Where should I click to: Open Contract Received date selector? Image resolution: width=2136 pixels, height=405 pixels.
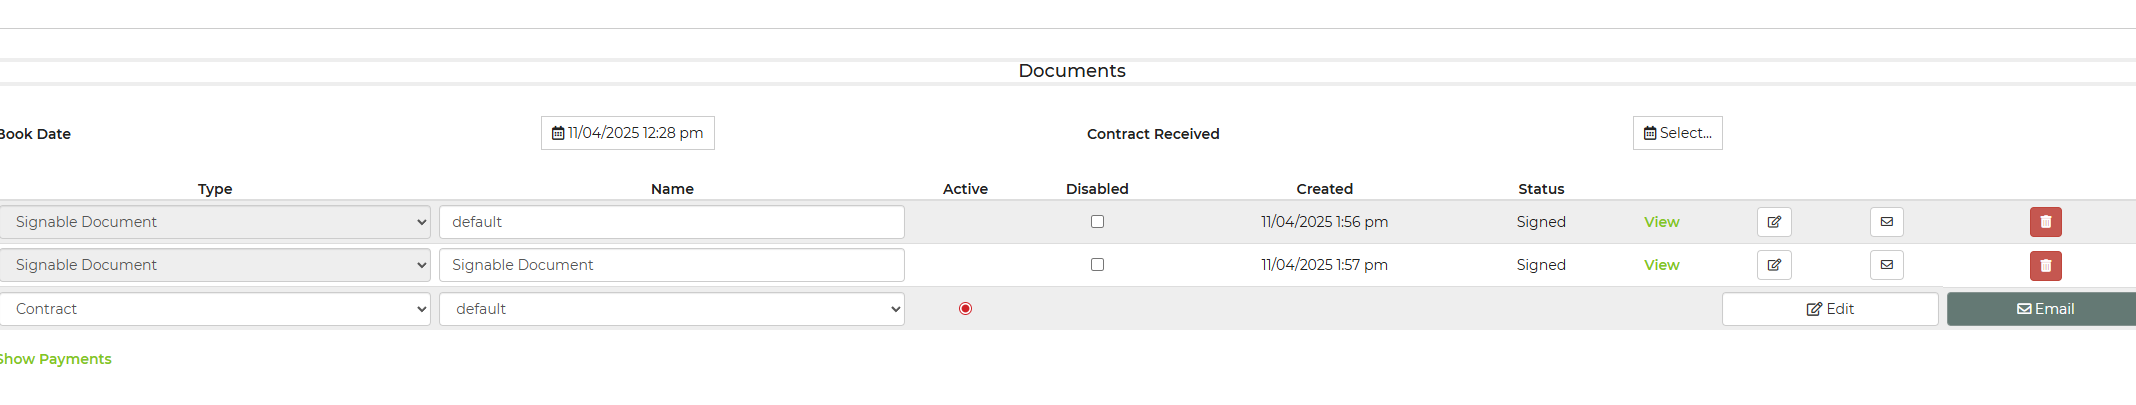pyautogui.click(x=1677, y=133)
